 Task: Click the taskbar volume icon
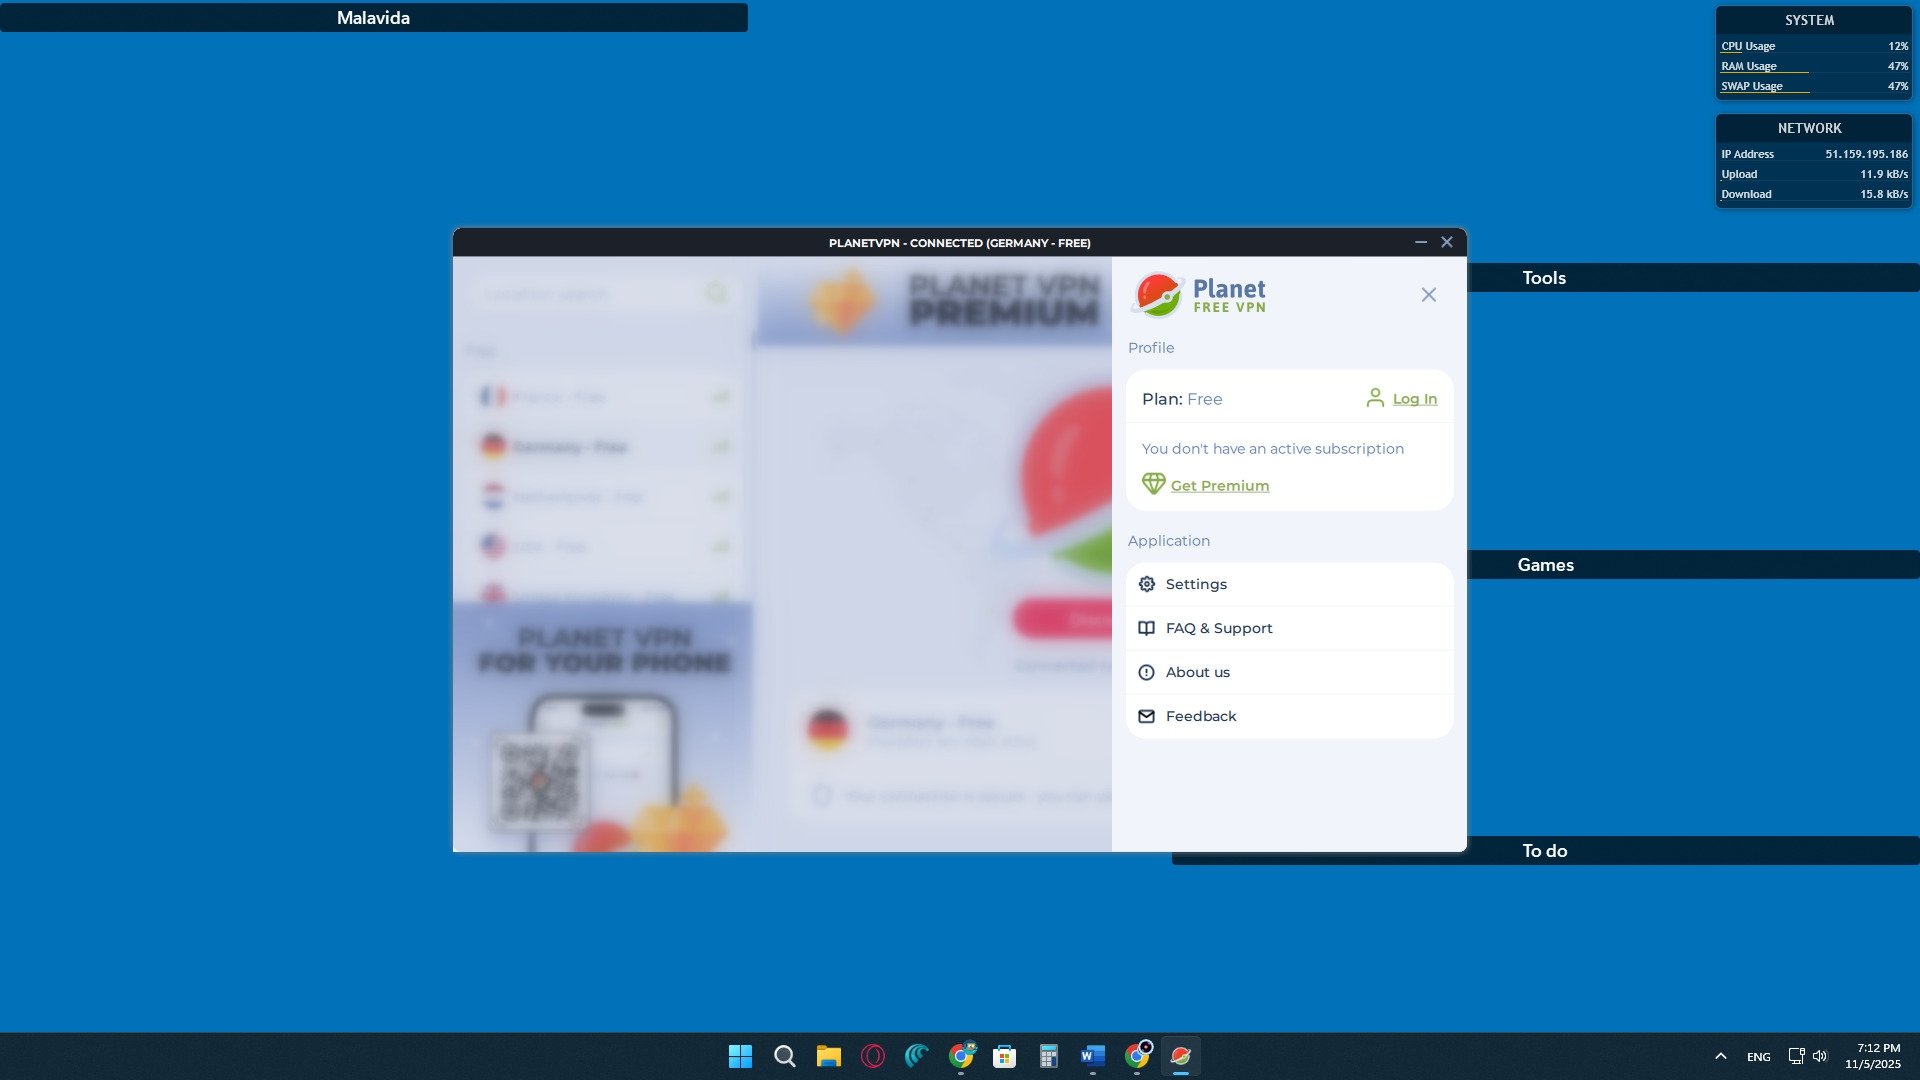[1820, 1056]
